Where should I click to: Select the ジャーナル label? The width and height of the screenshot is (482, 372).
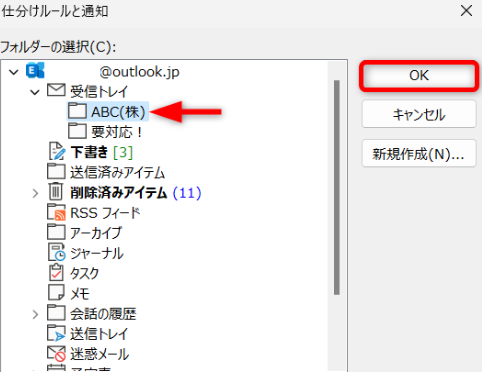(97, 253)
